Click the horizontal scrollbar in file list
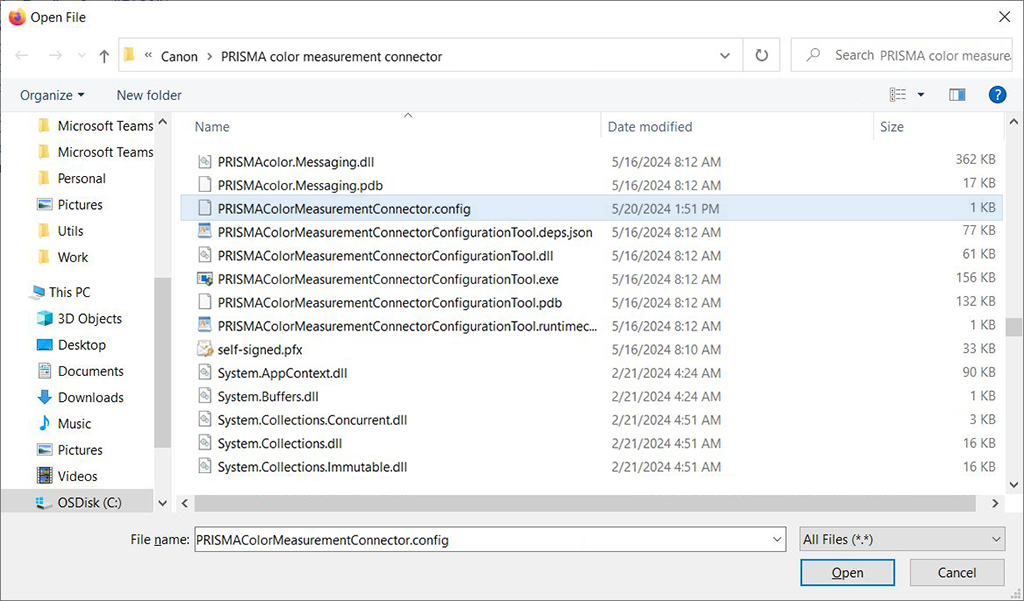Viewport: 1024px width, 601px height. (x=580, y=503)
